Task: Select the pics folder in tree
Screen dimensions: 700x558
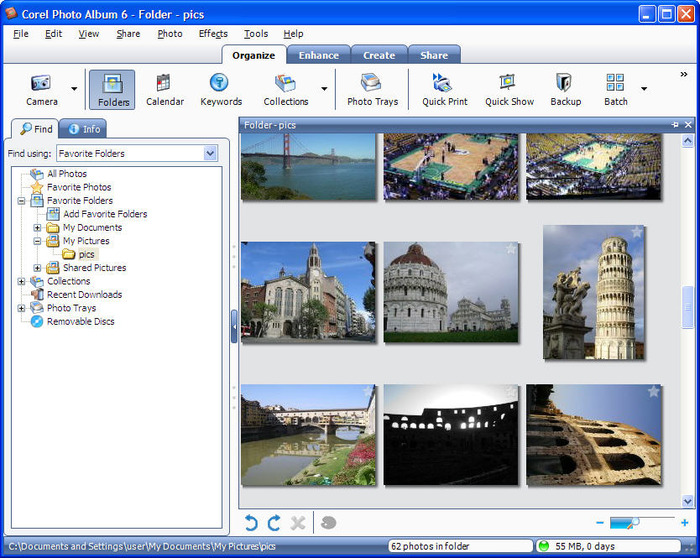Action: coord(86,254)
